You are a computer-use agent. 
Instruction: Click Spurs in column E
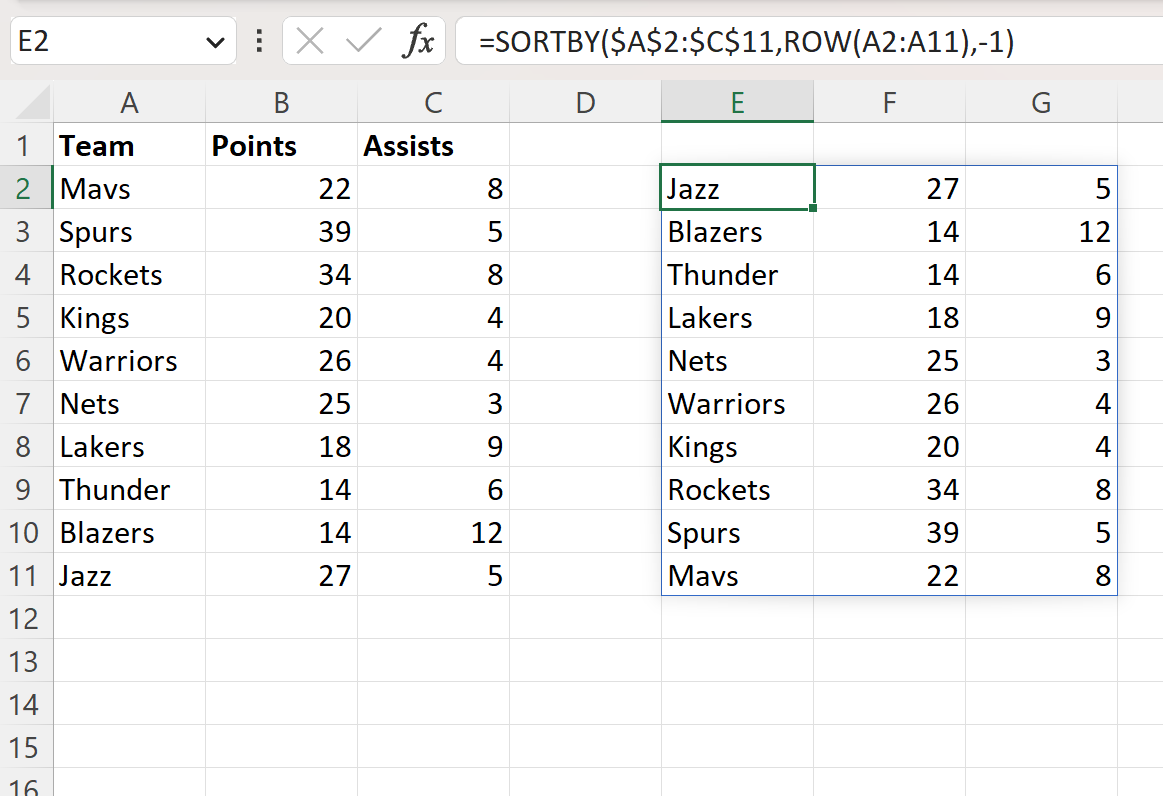coord(737,533)
